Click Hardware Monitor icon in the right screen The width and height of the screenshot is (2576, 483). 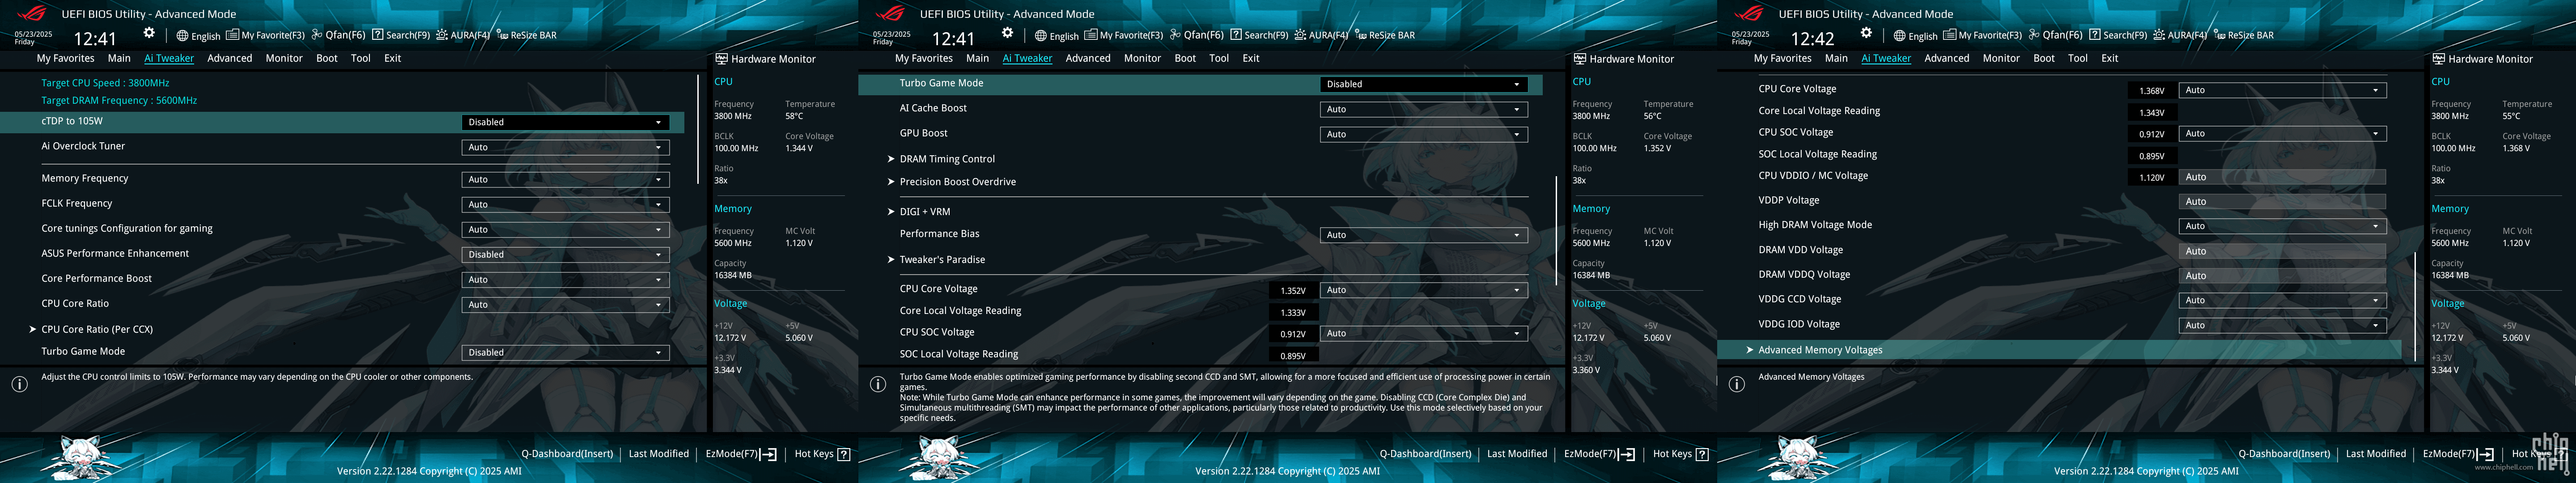(x=2438, y=59)
